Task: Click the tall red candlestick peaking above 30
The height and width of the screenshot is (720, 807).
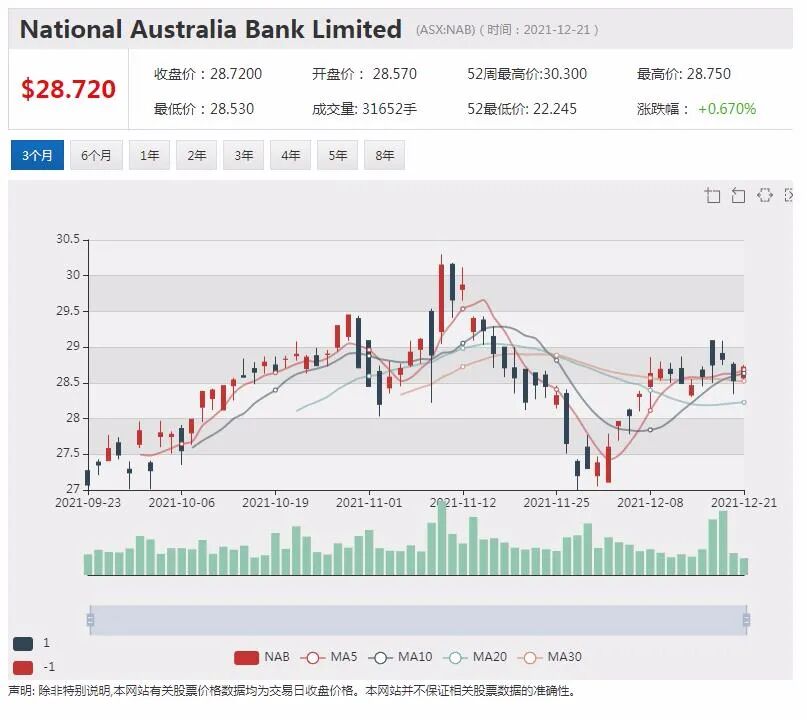Action: click(x=442, y=298)
